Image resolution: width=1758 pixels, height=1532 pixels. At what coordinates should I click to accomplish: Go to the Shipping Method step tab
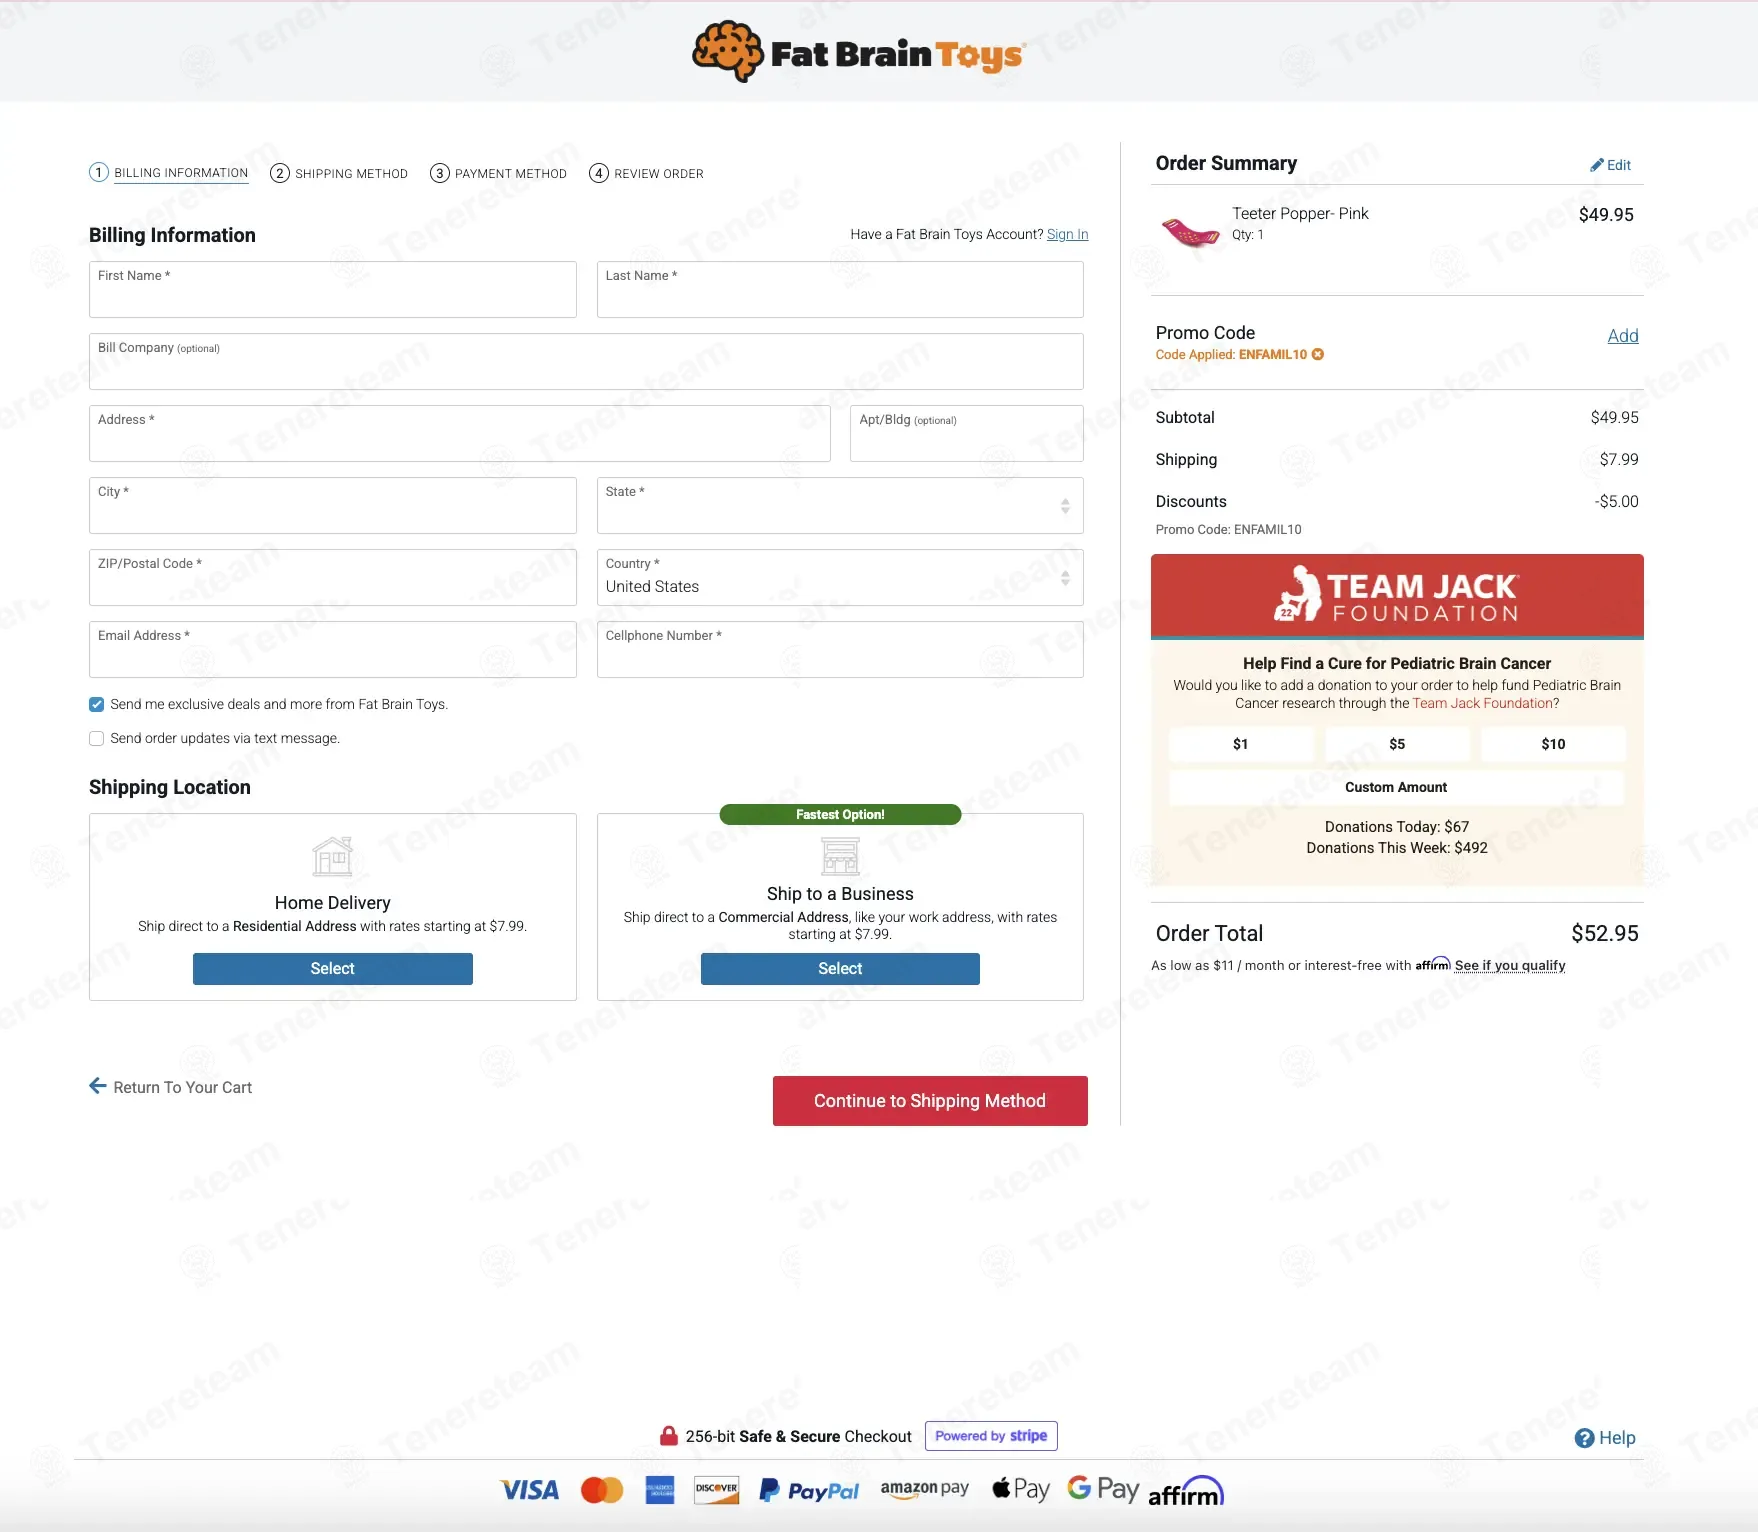pyautogui.click(x=339, y=173)
